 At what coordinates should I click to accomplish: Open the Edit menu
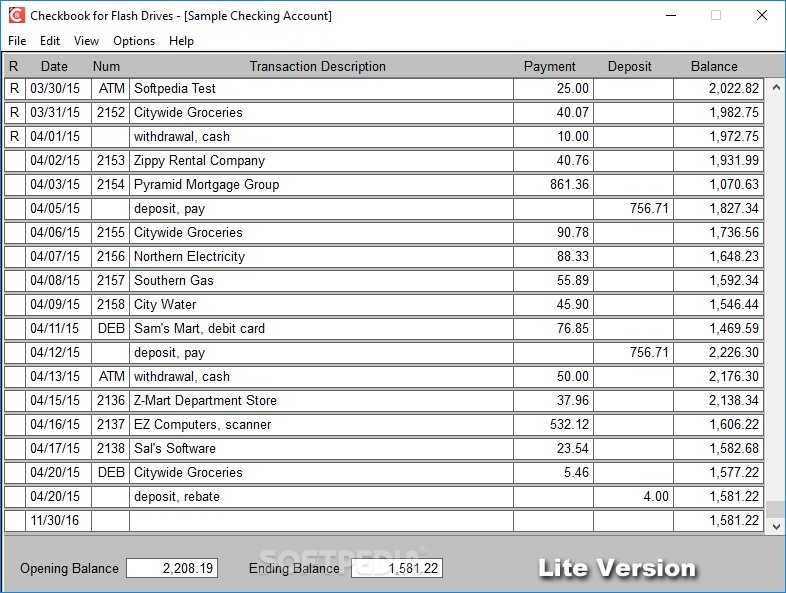point(50,41)
